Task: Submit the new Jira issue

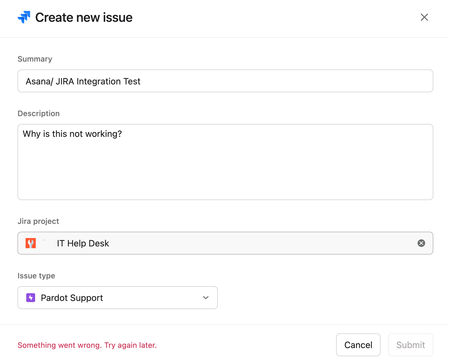Action: coord(411,345)
